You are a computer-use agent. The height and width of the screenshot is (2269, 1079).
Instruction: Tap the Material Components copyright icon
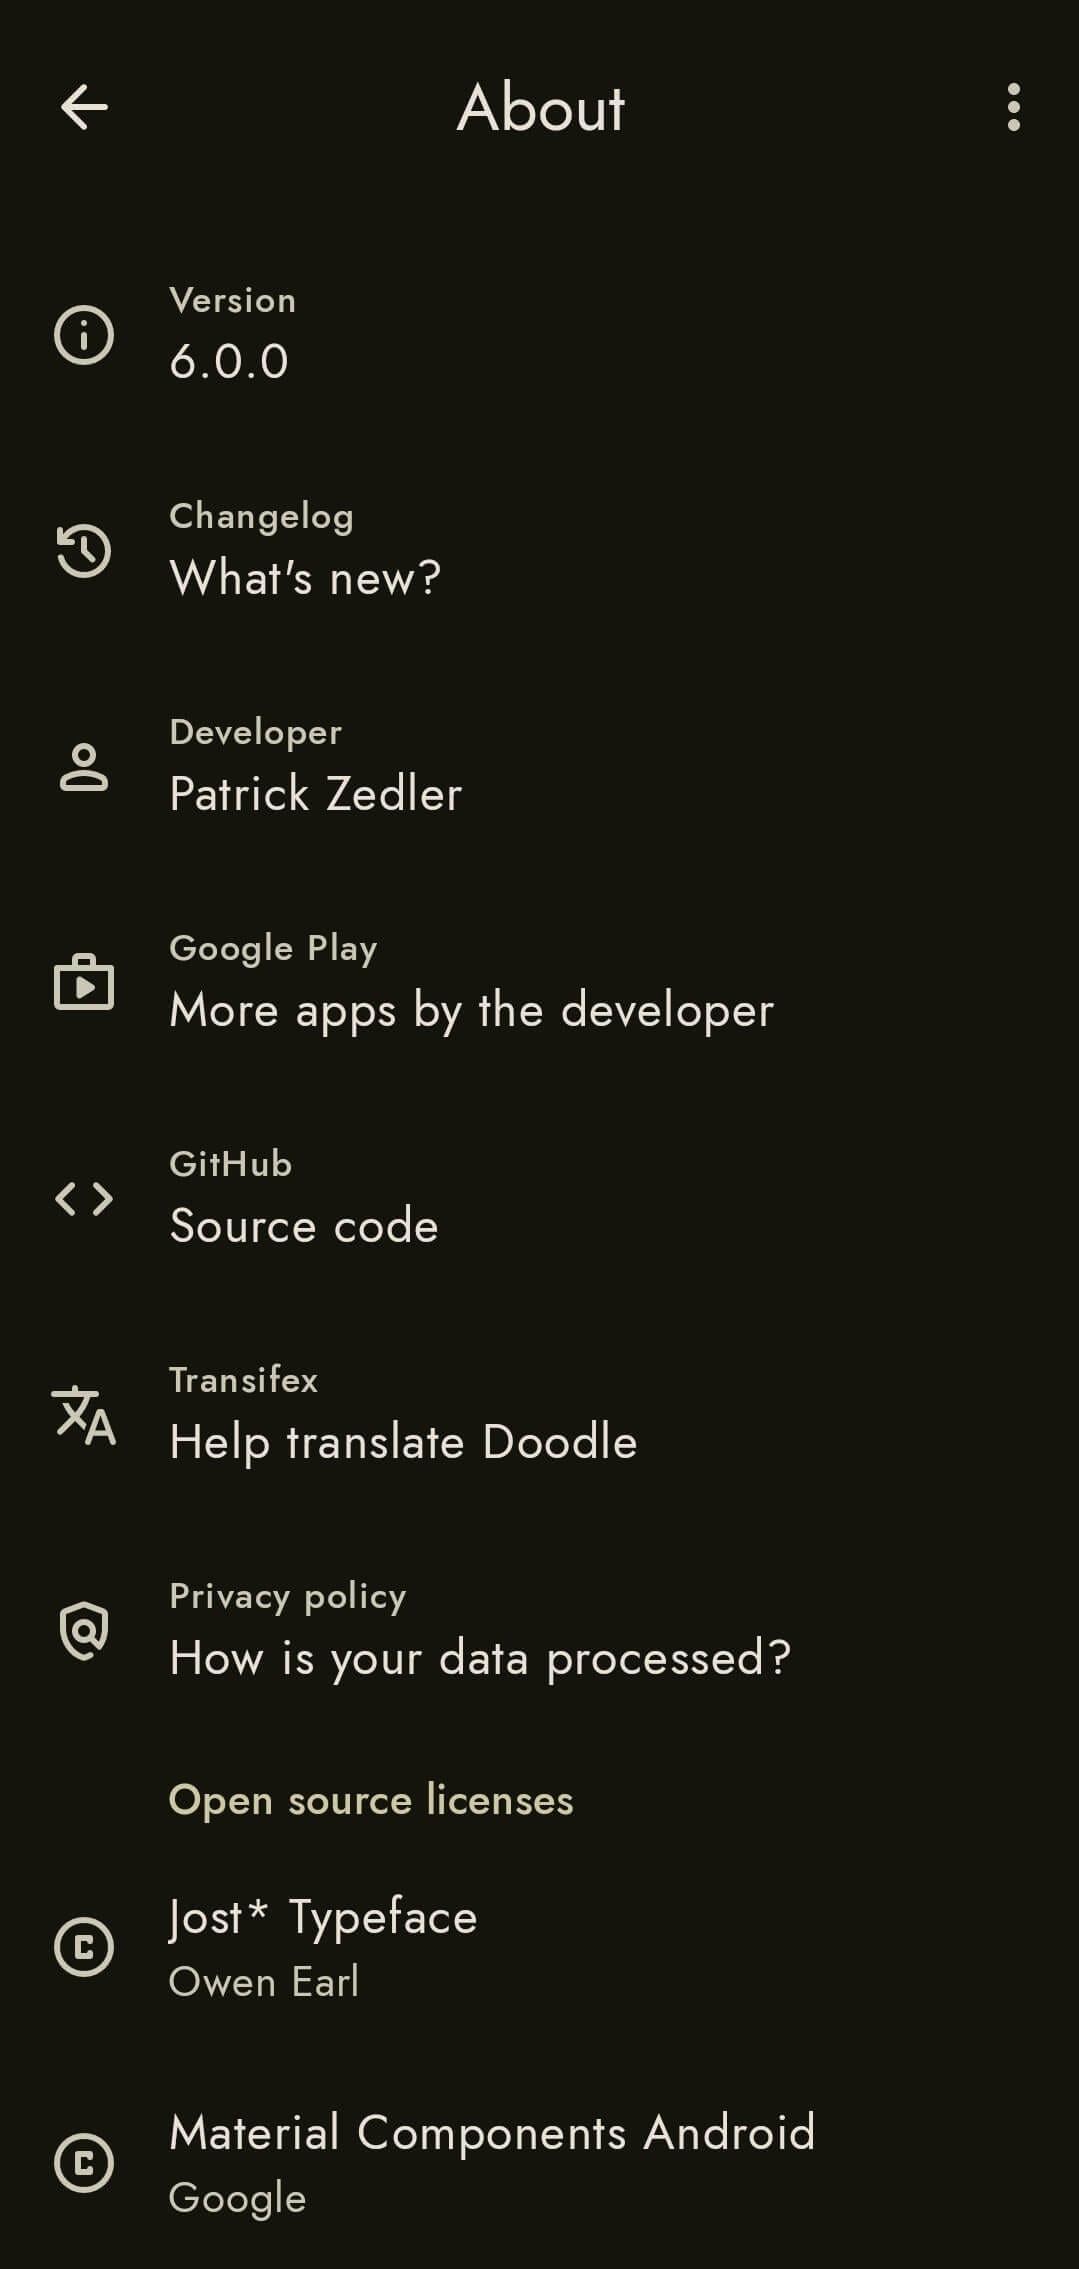point(84,2163)
